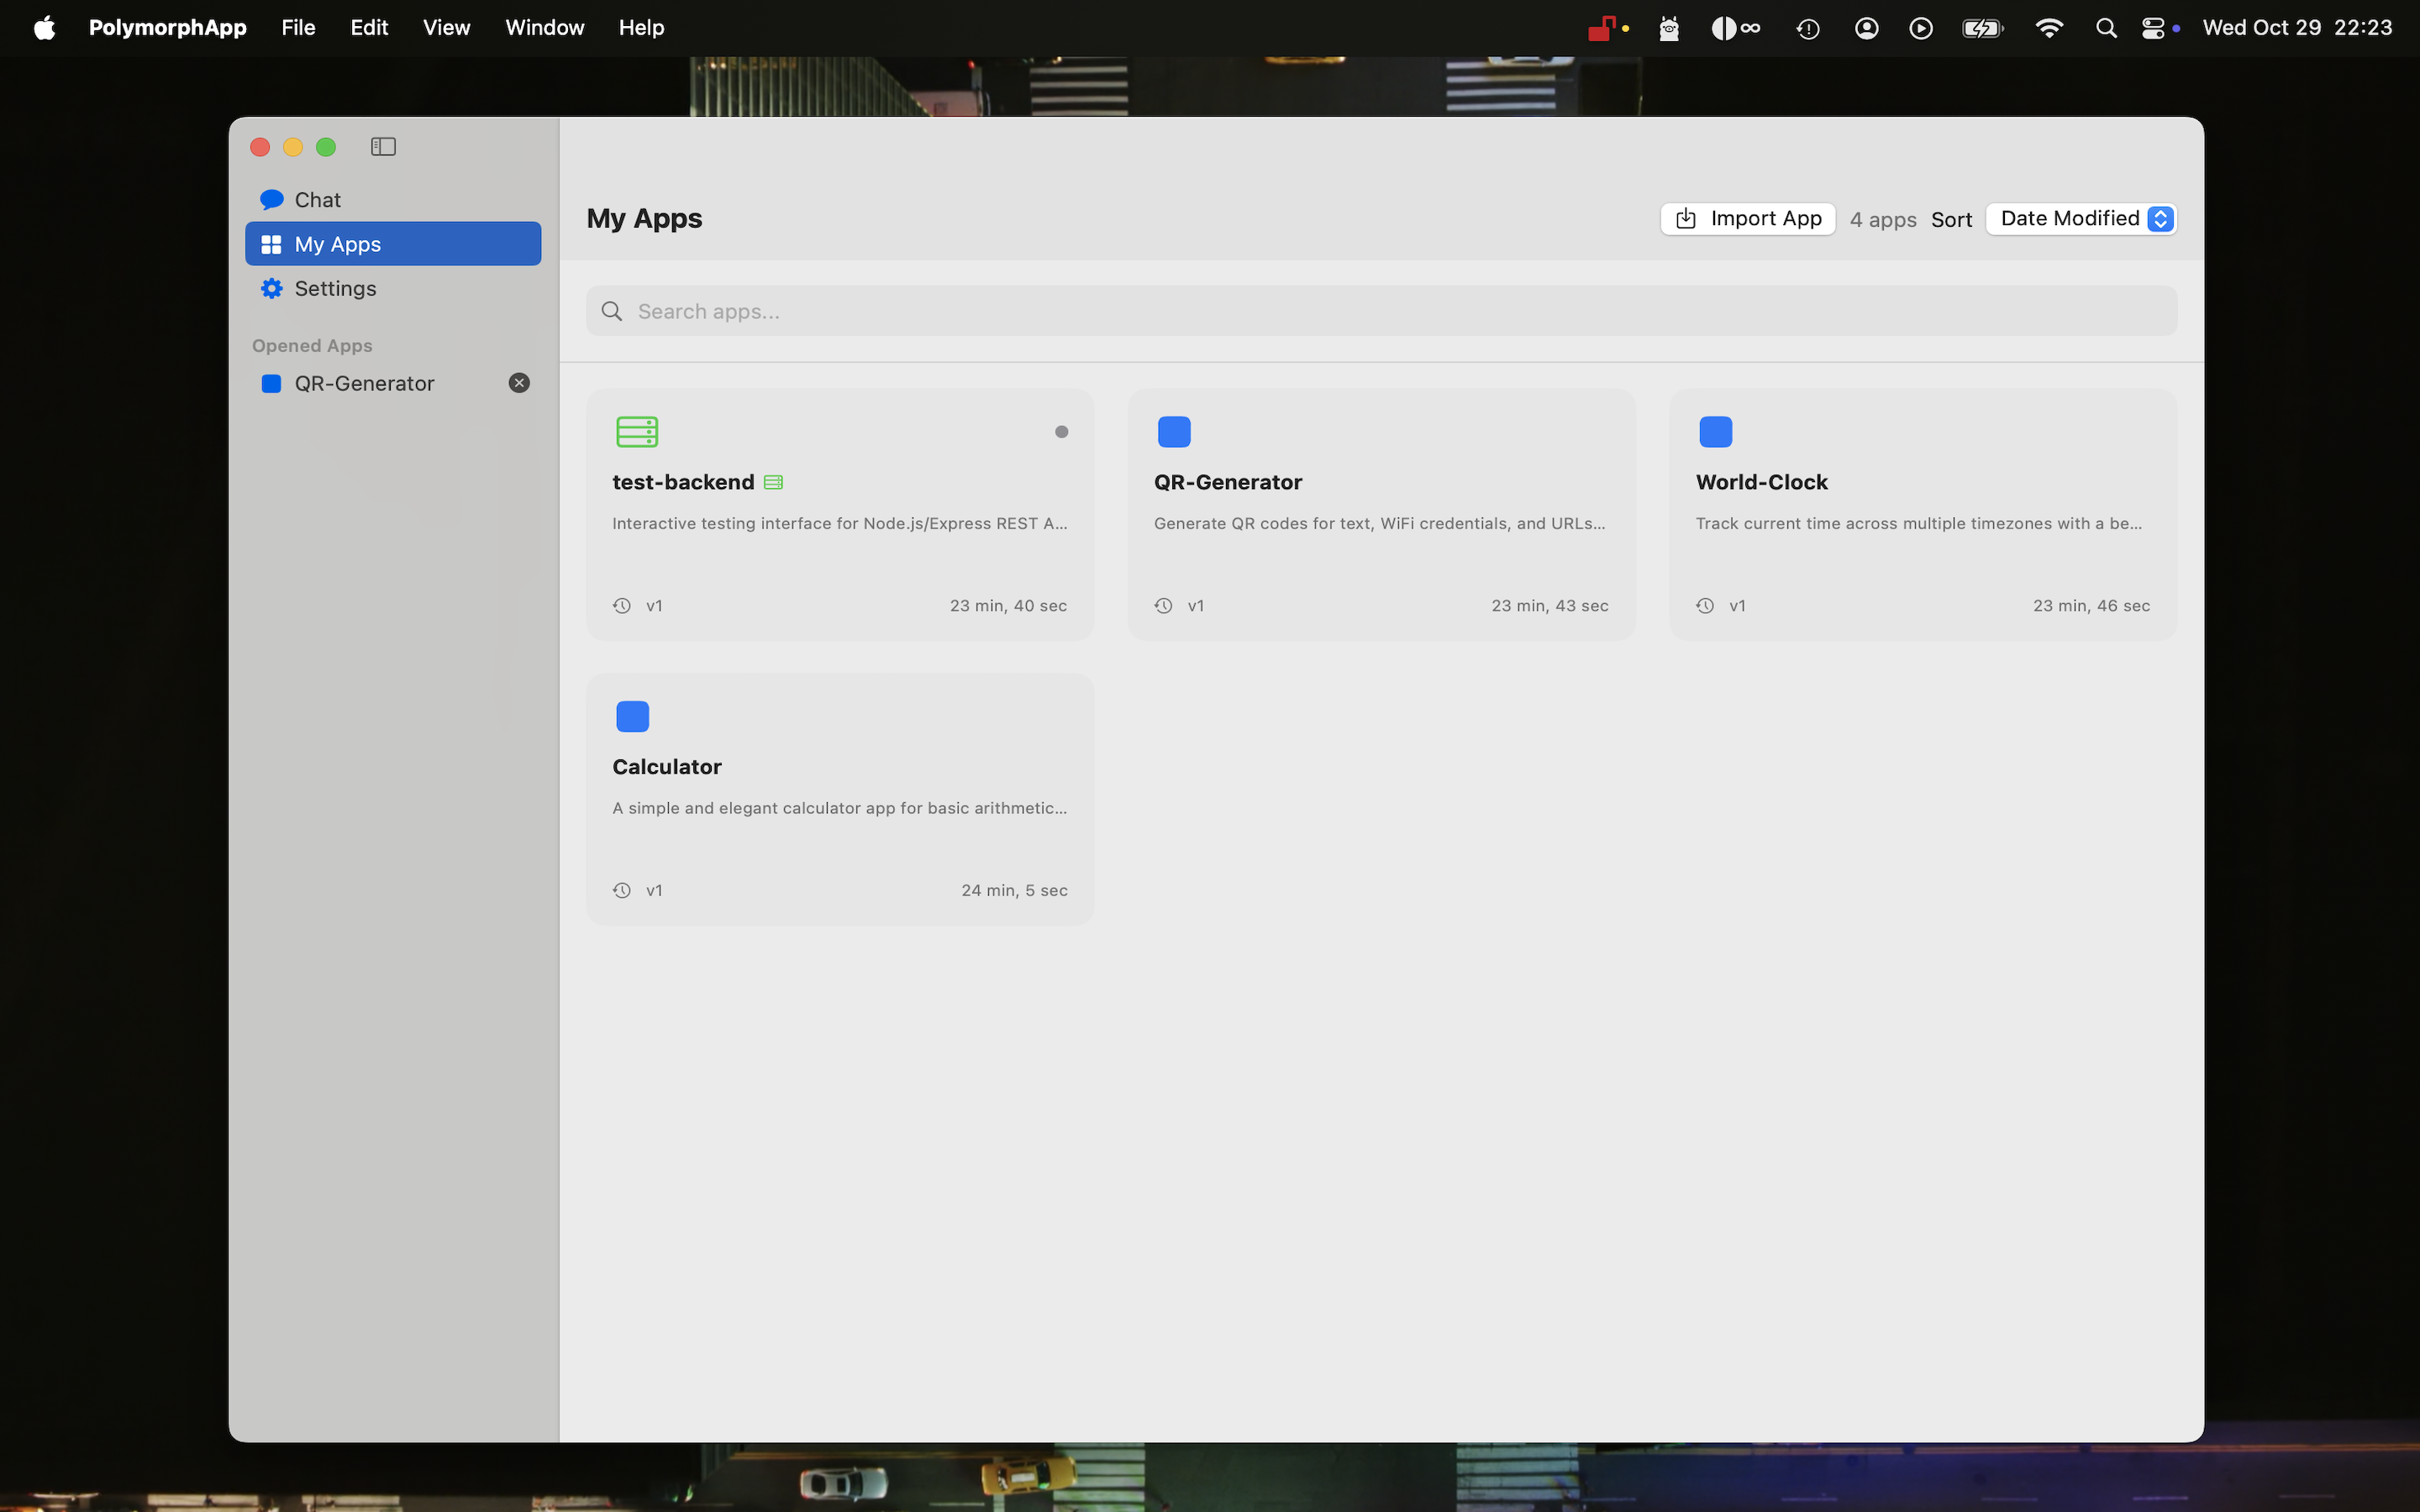Viewport: 2420px width, 1512px height.
Task: Click the unread indicator dot on test-backend
Action: (1062, 431)
